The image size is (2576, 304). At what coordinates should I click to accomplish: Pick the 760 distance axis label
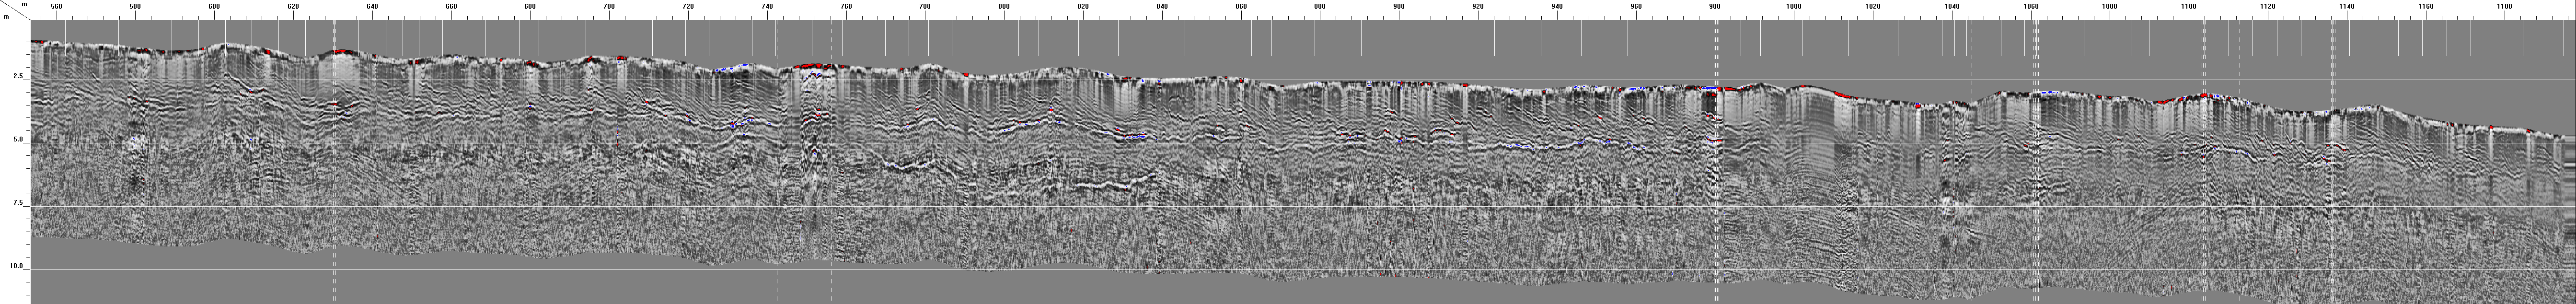846,6
